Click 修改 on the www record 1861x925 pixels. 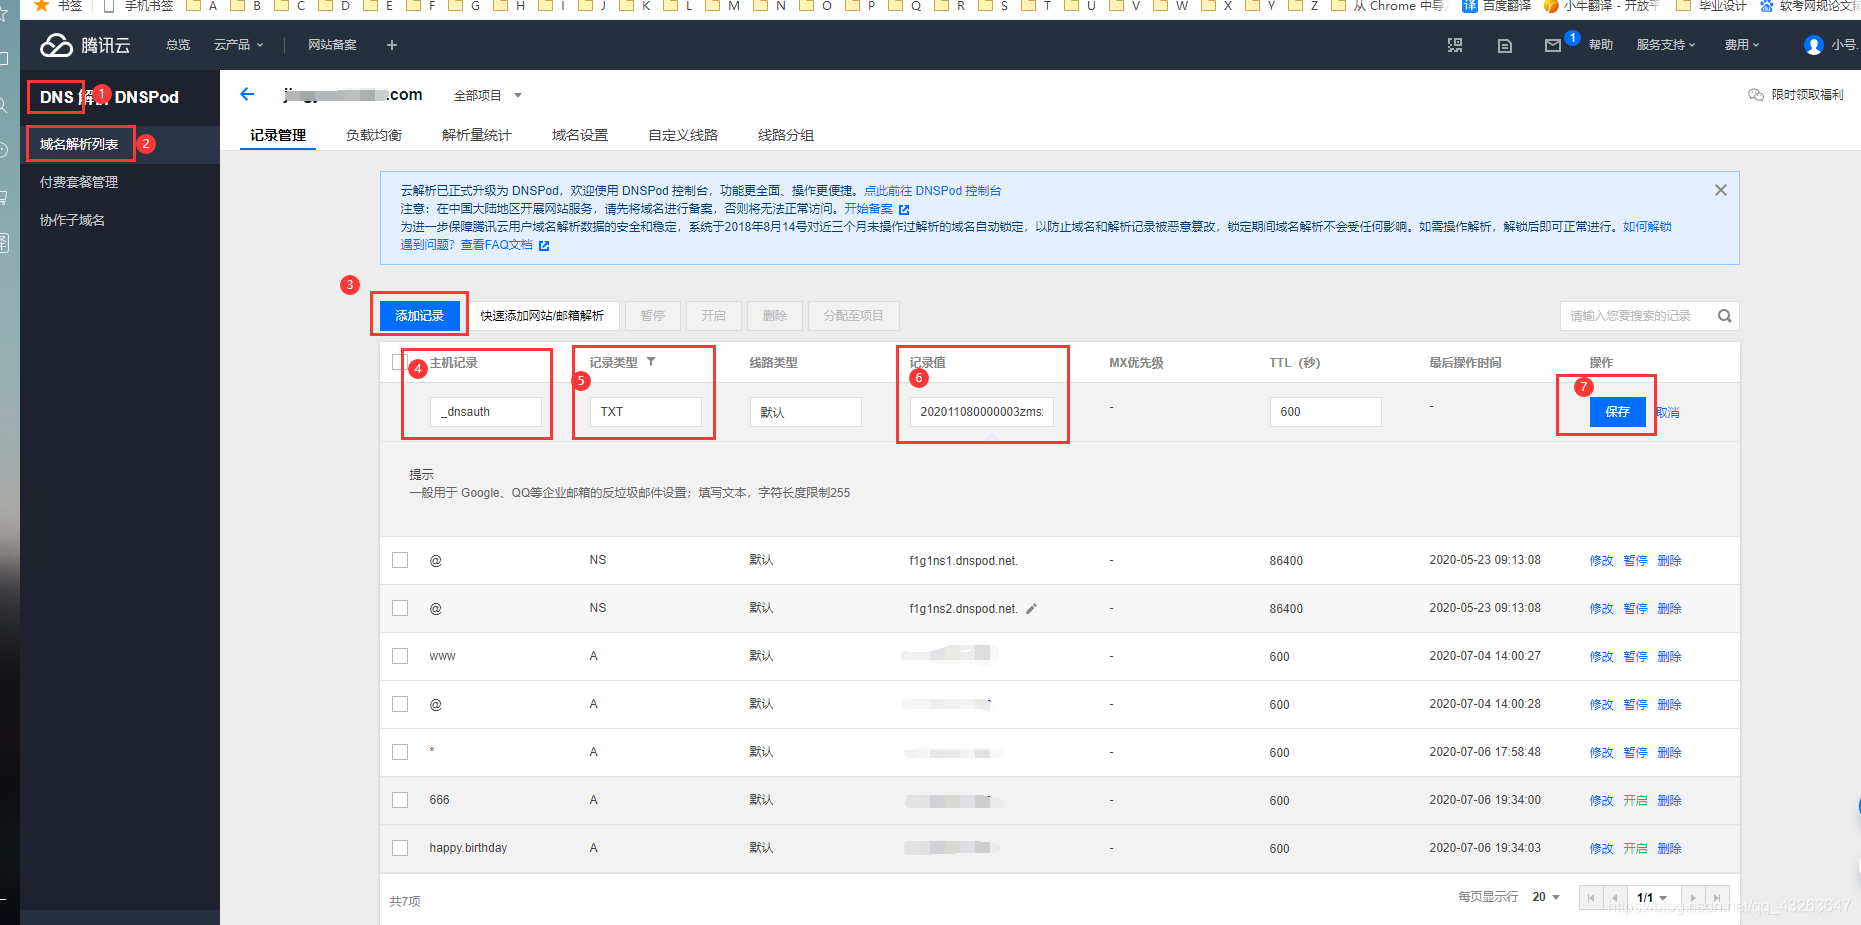pos(1601,656)
